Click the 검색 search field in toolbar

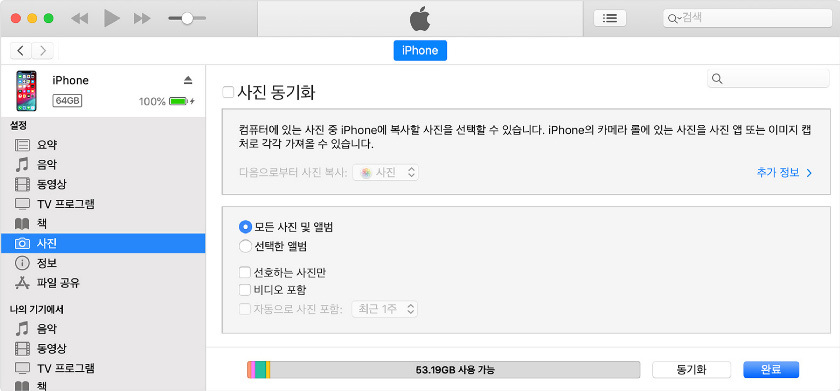pos(747,18)
